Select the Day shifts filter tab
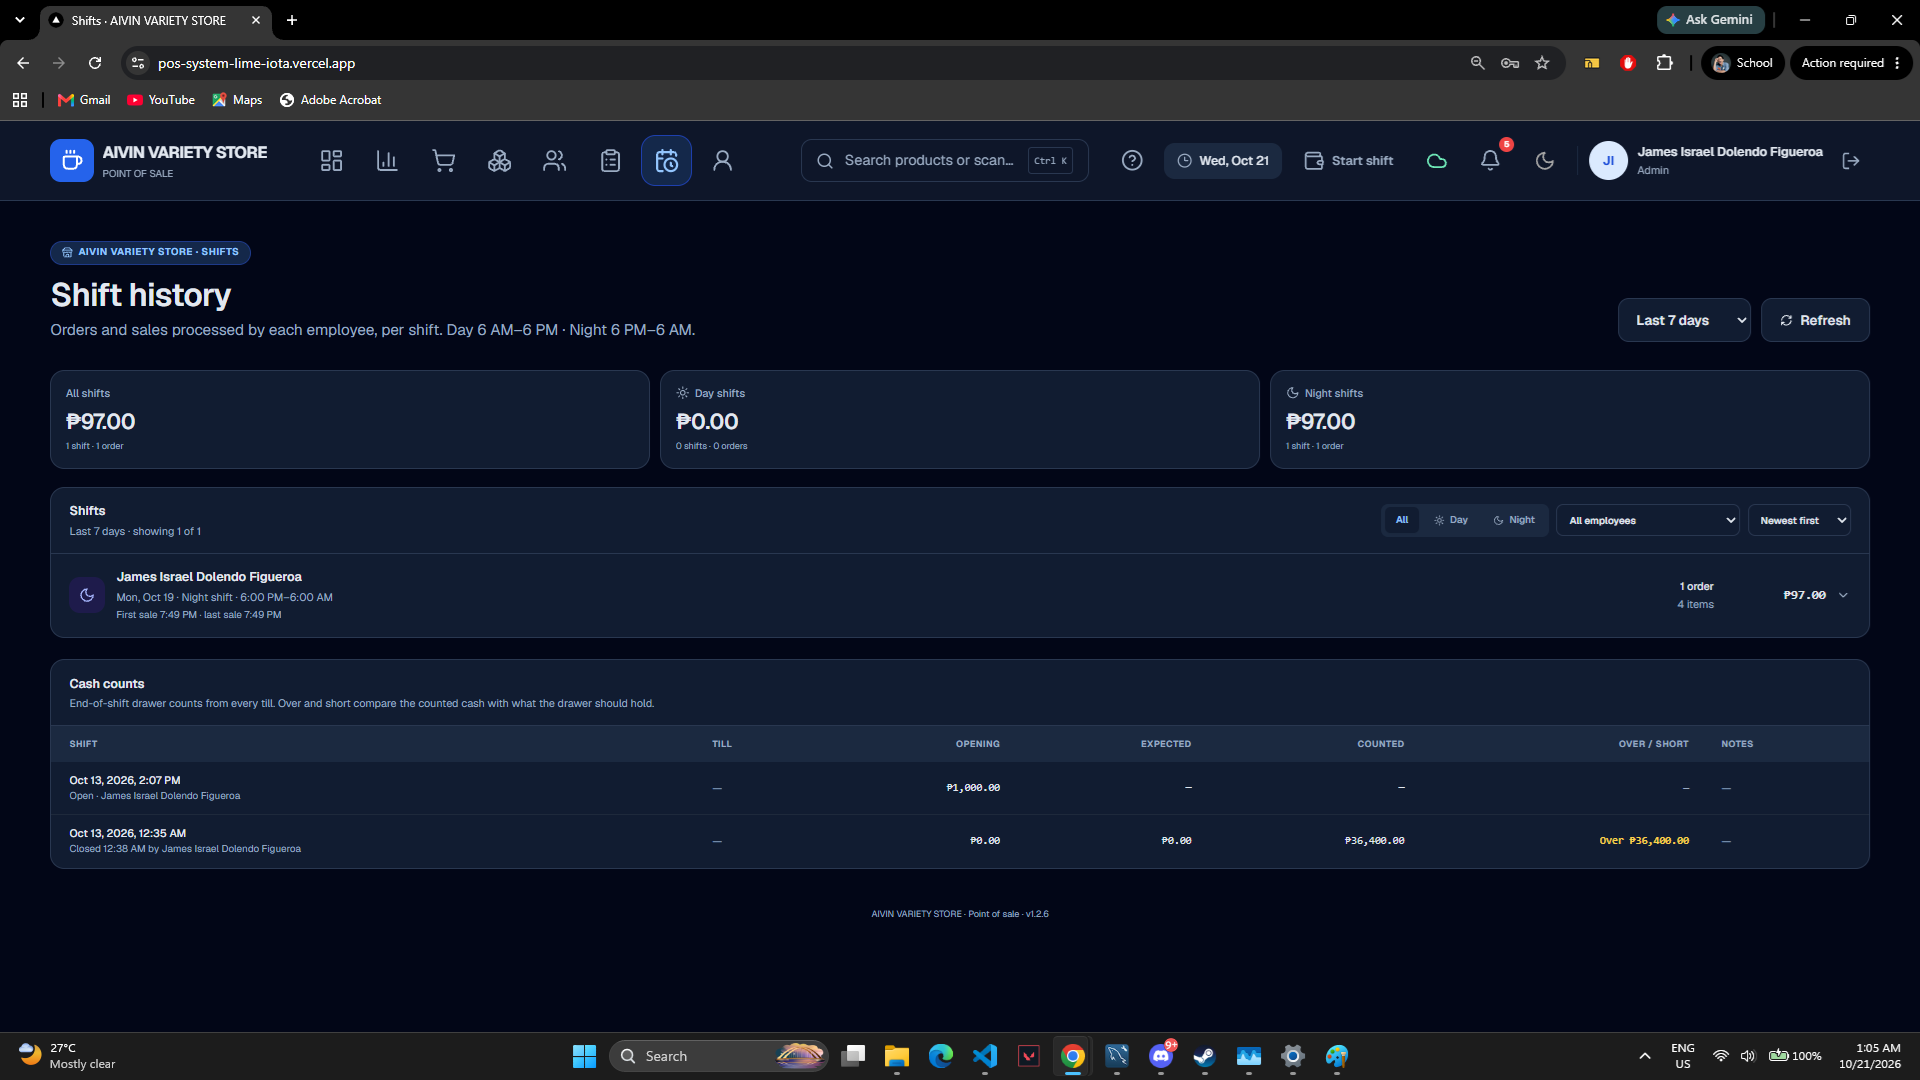1920x1080 pixels. pos(1451,520)
